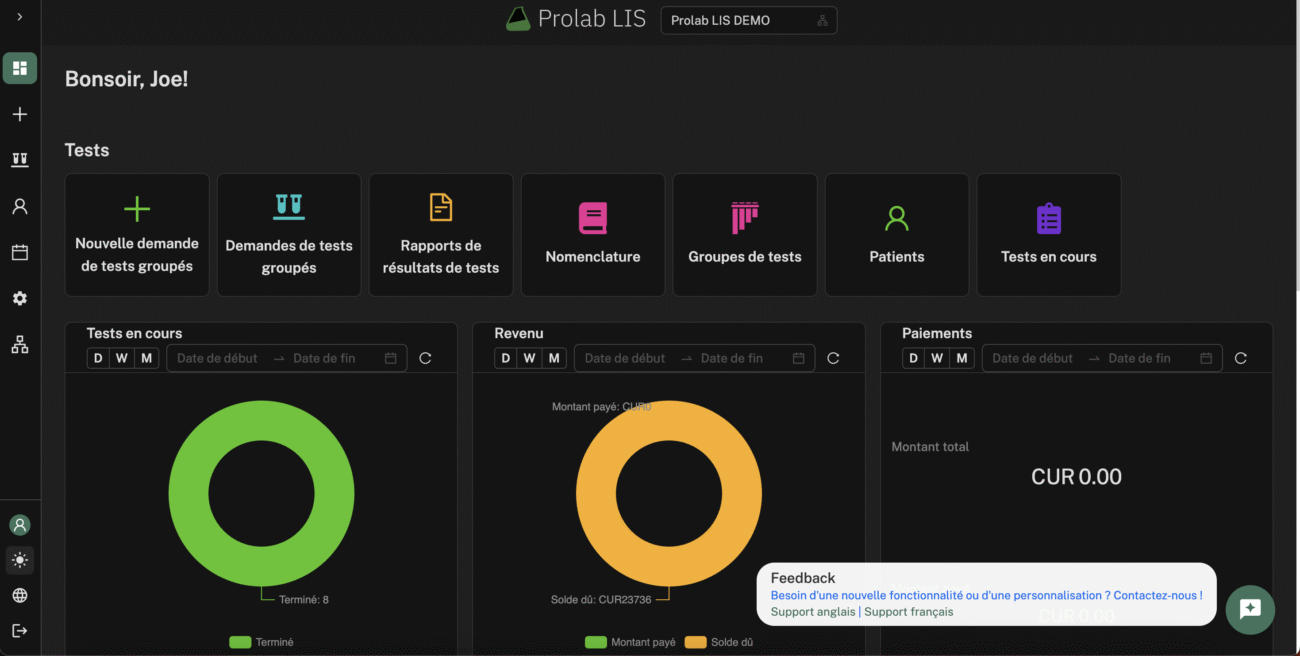Click the plus icon in sidebar
This screenshot has height=656, width=1300.
click(x=20, y=114)
